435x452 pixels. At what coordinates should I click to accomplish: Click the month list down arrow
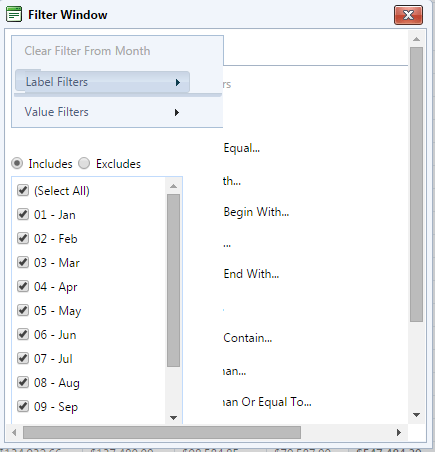173,418
